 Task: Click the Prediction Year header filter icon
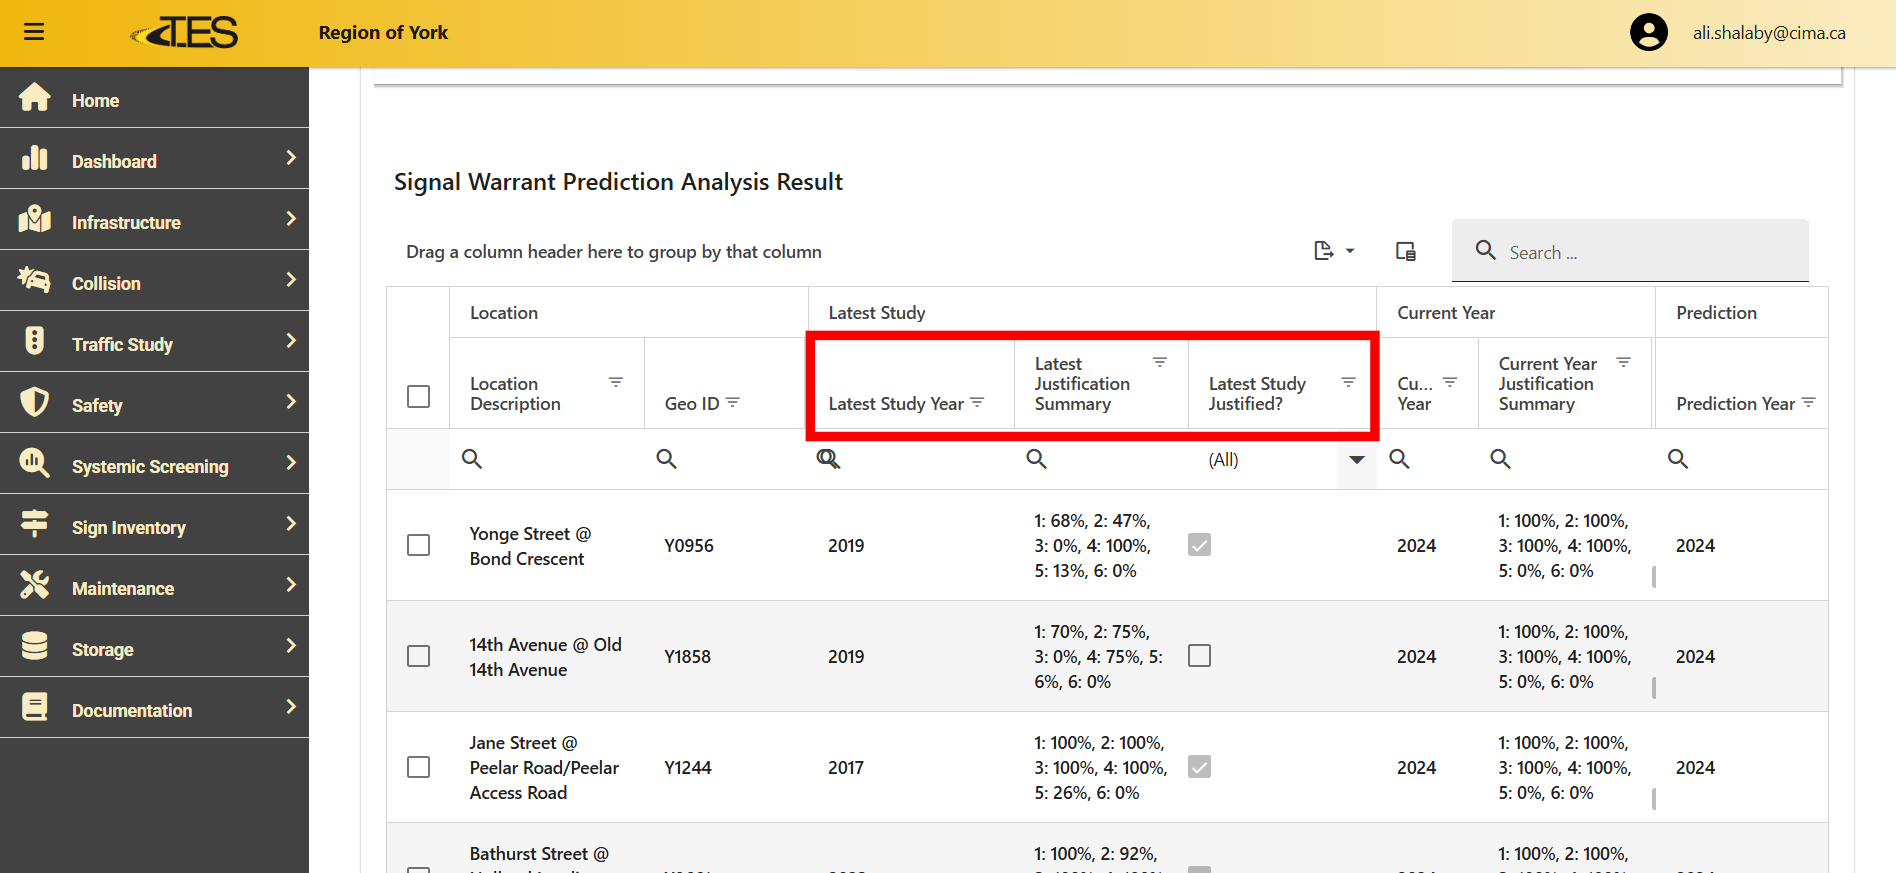tap(1808, 402)
